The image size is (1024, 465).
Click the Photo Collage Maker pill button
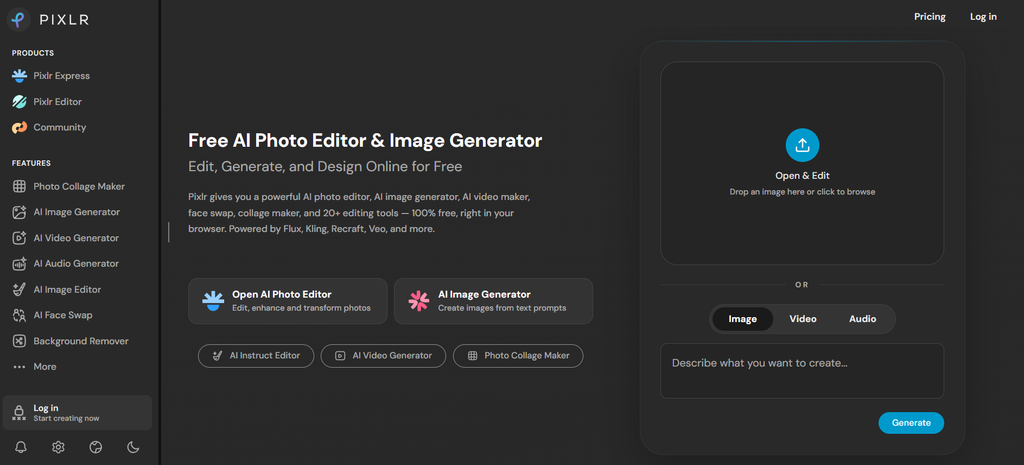(518, 356)
